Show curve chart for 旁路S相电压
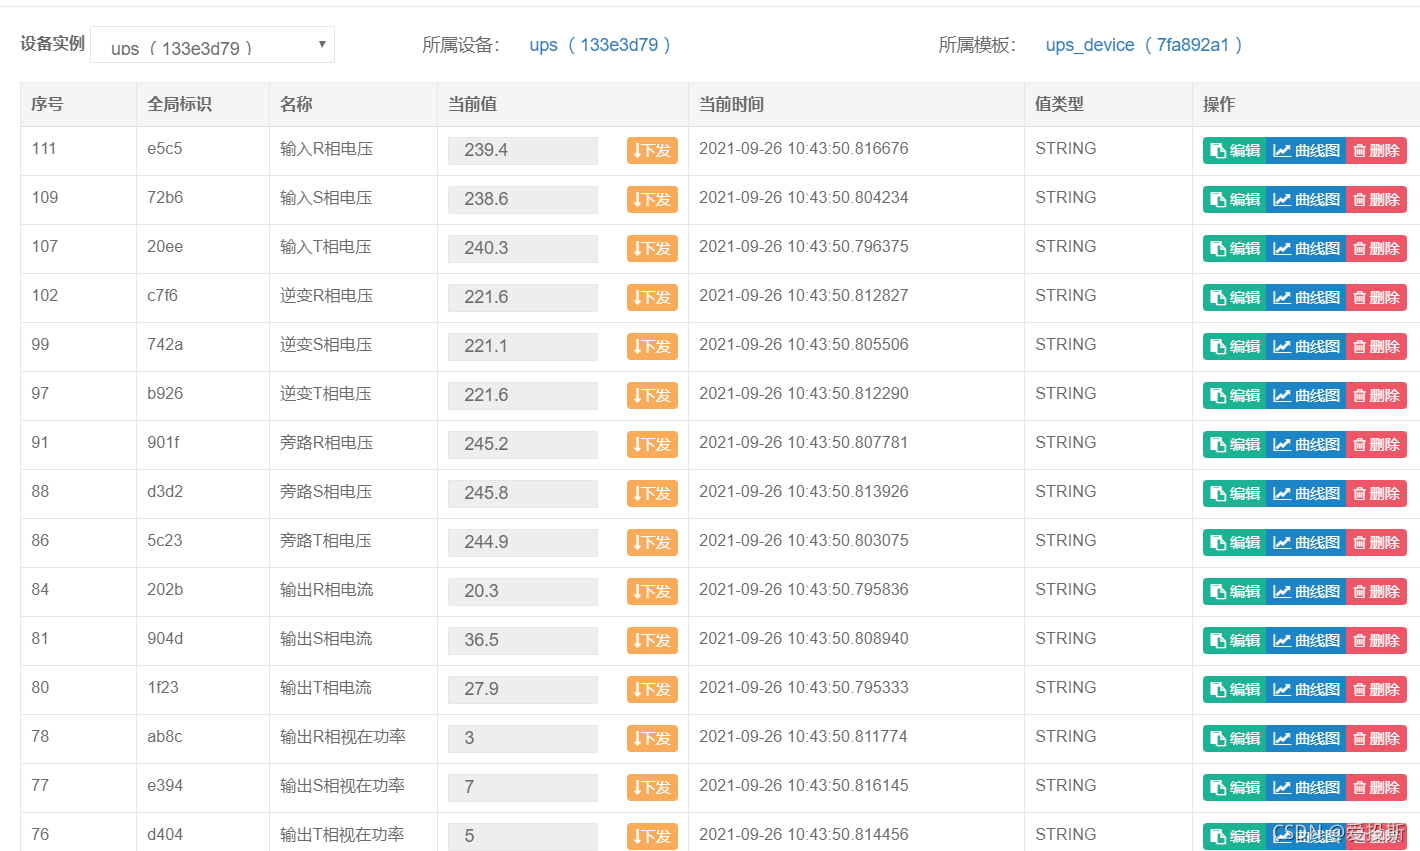Viewport: 1420px width, 851px height. (x=1306, y=493)
